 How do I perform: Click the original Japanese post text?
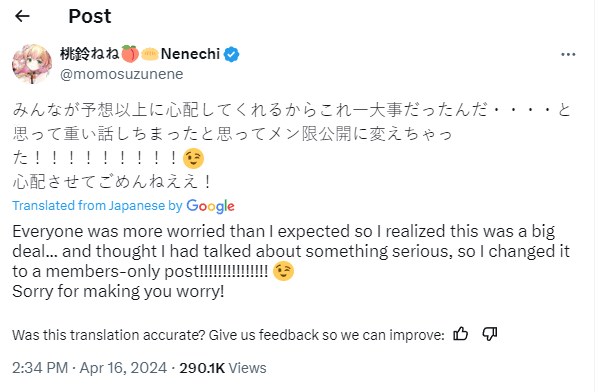pyautogui.click(x=292, y=146)
